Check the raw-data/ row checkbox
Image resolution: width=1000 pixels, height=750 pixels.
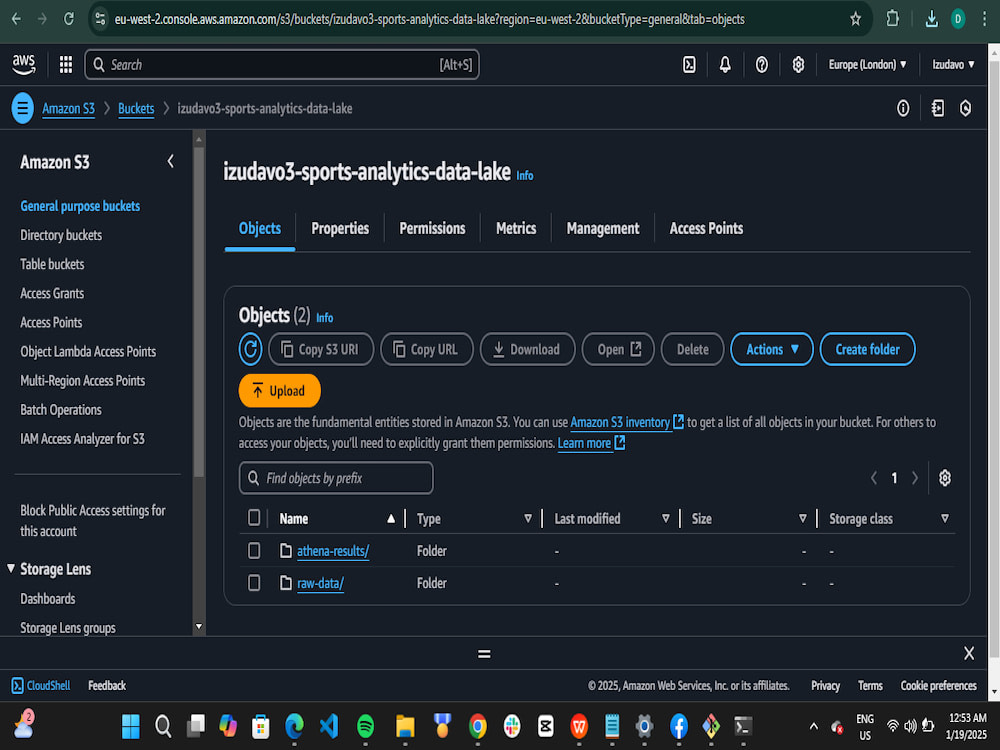click(x=254, y=582)
